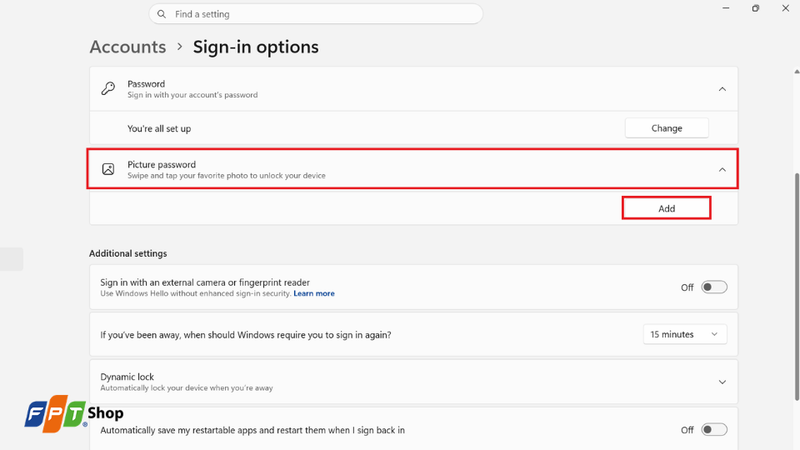The width and height of the screenshot is (800, 450).
Task: Open the 15 minutes sign-in dropdown
Action: [685, 335]
